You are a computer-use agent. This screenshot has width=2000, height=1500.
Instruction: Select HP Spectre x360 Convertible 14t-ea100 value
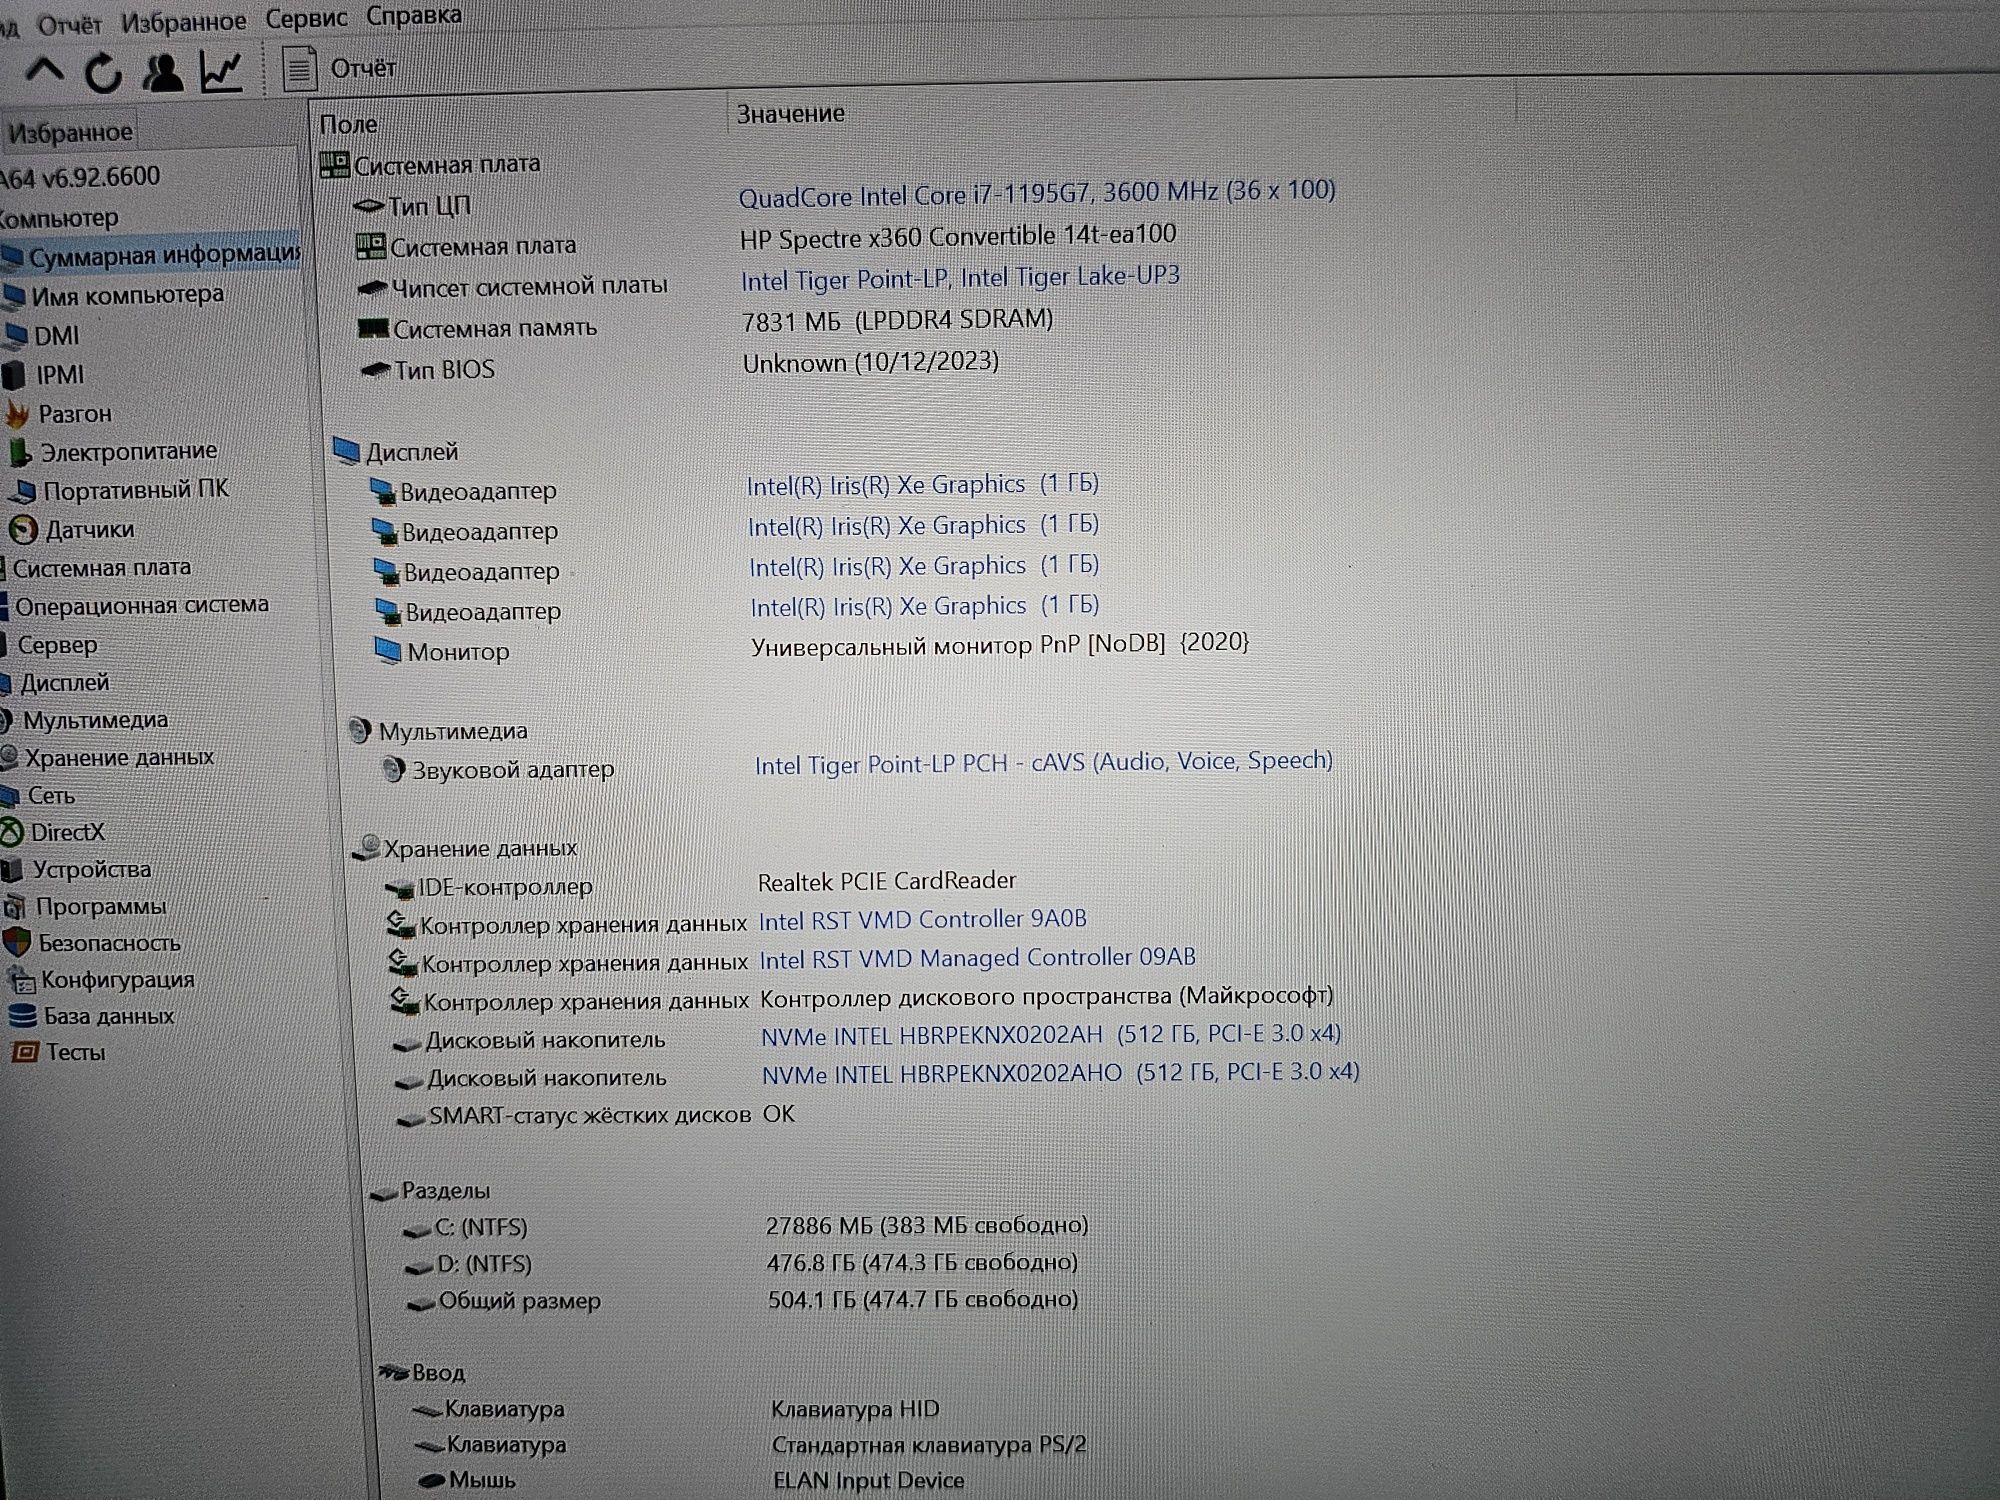(x=958, y=237)
